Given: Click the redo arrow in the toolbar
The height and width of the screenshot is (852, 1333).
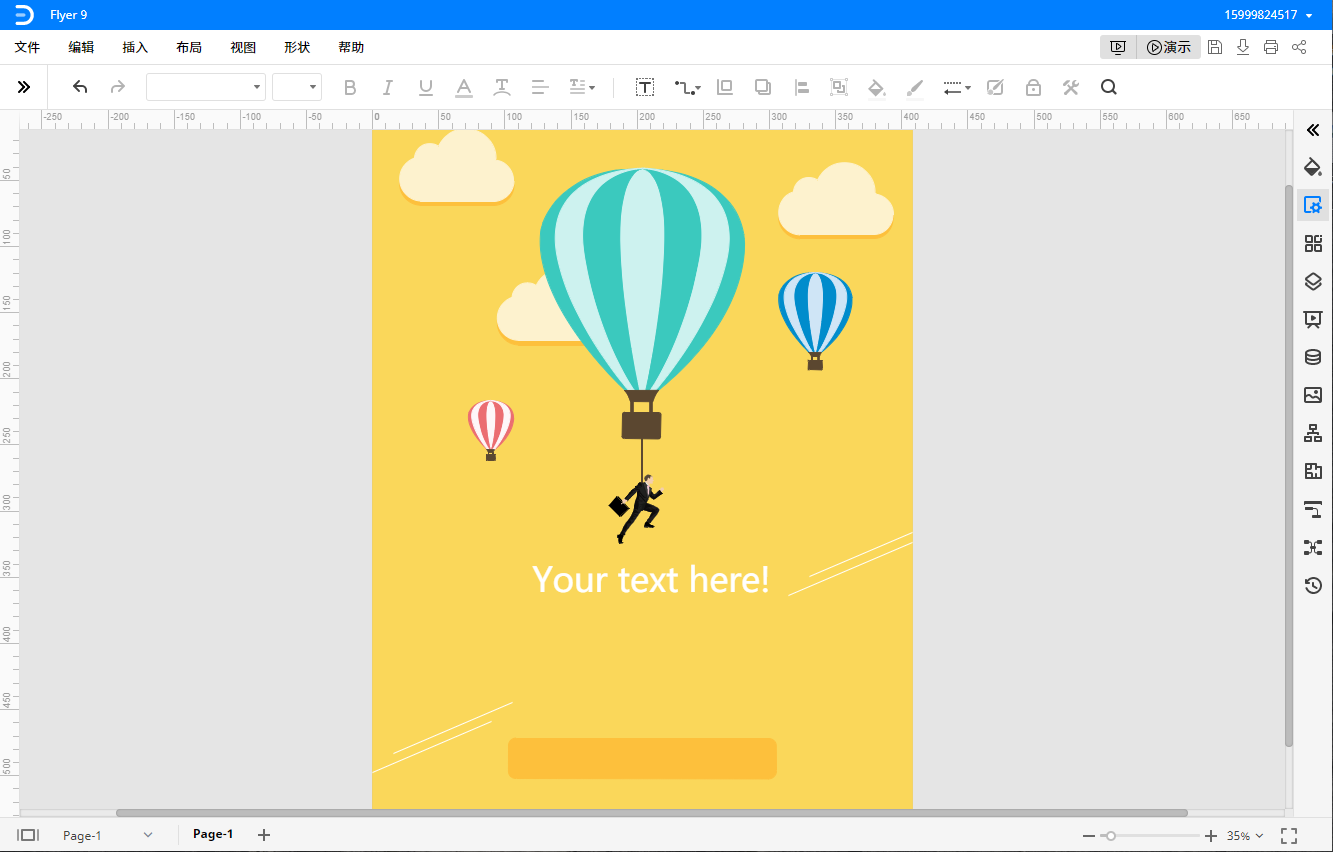Looking at the screenshot, I should click(118, 88).
